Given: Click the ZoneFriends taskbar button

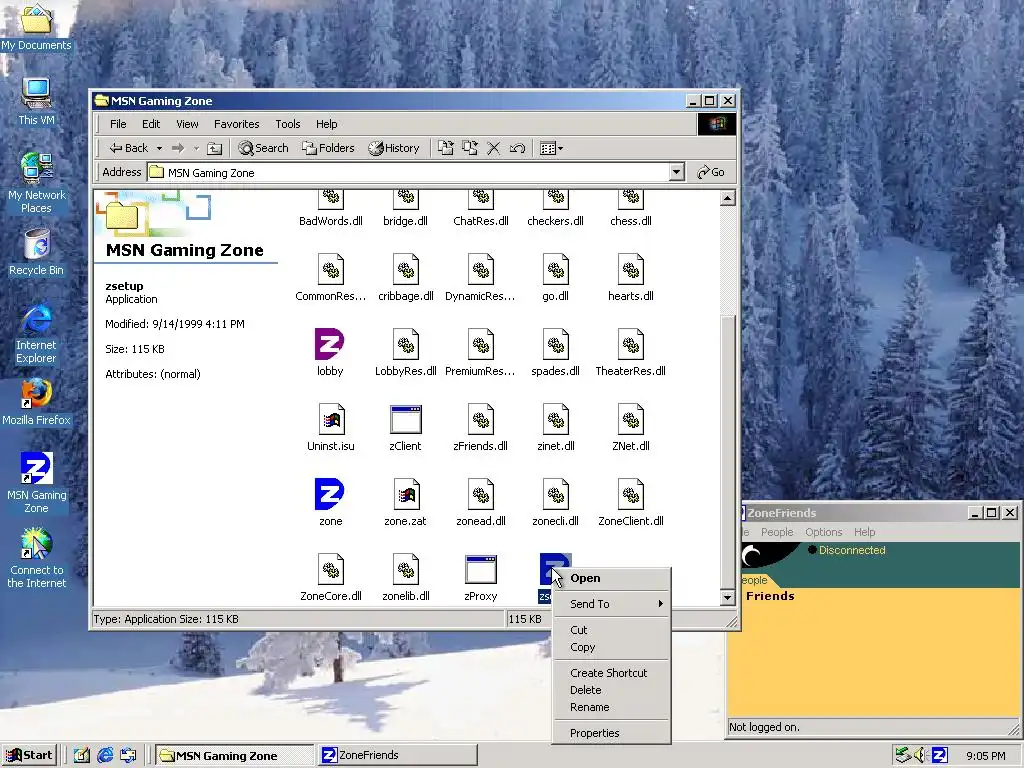Looking at the screenshot, I should coord(397,755).
